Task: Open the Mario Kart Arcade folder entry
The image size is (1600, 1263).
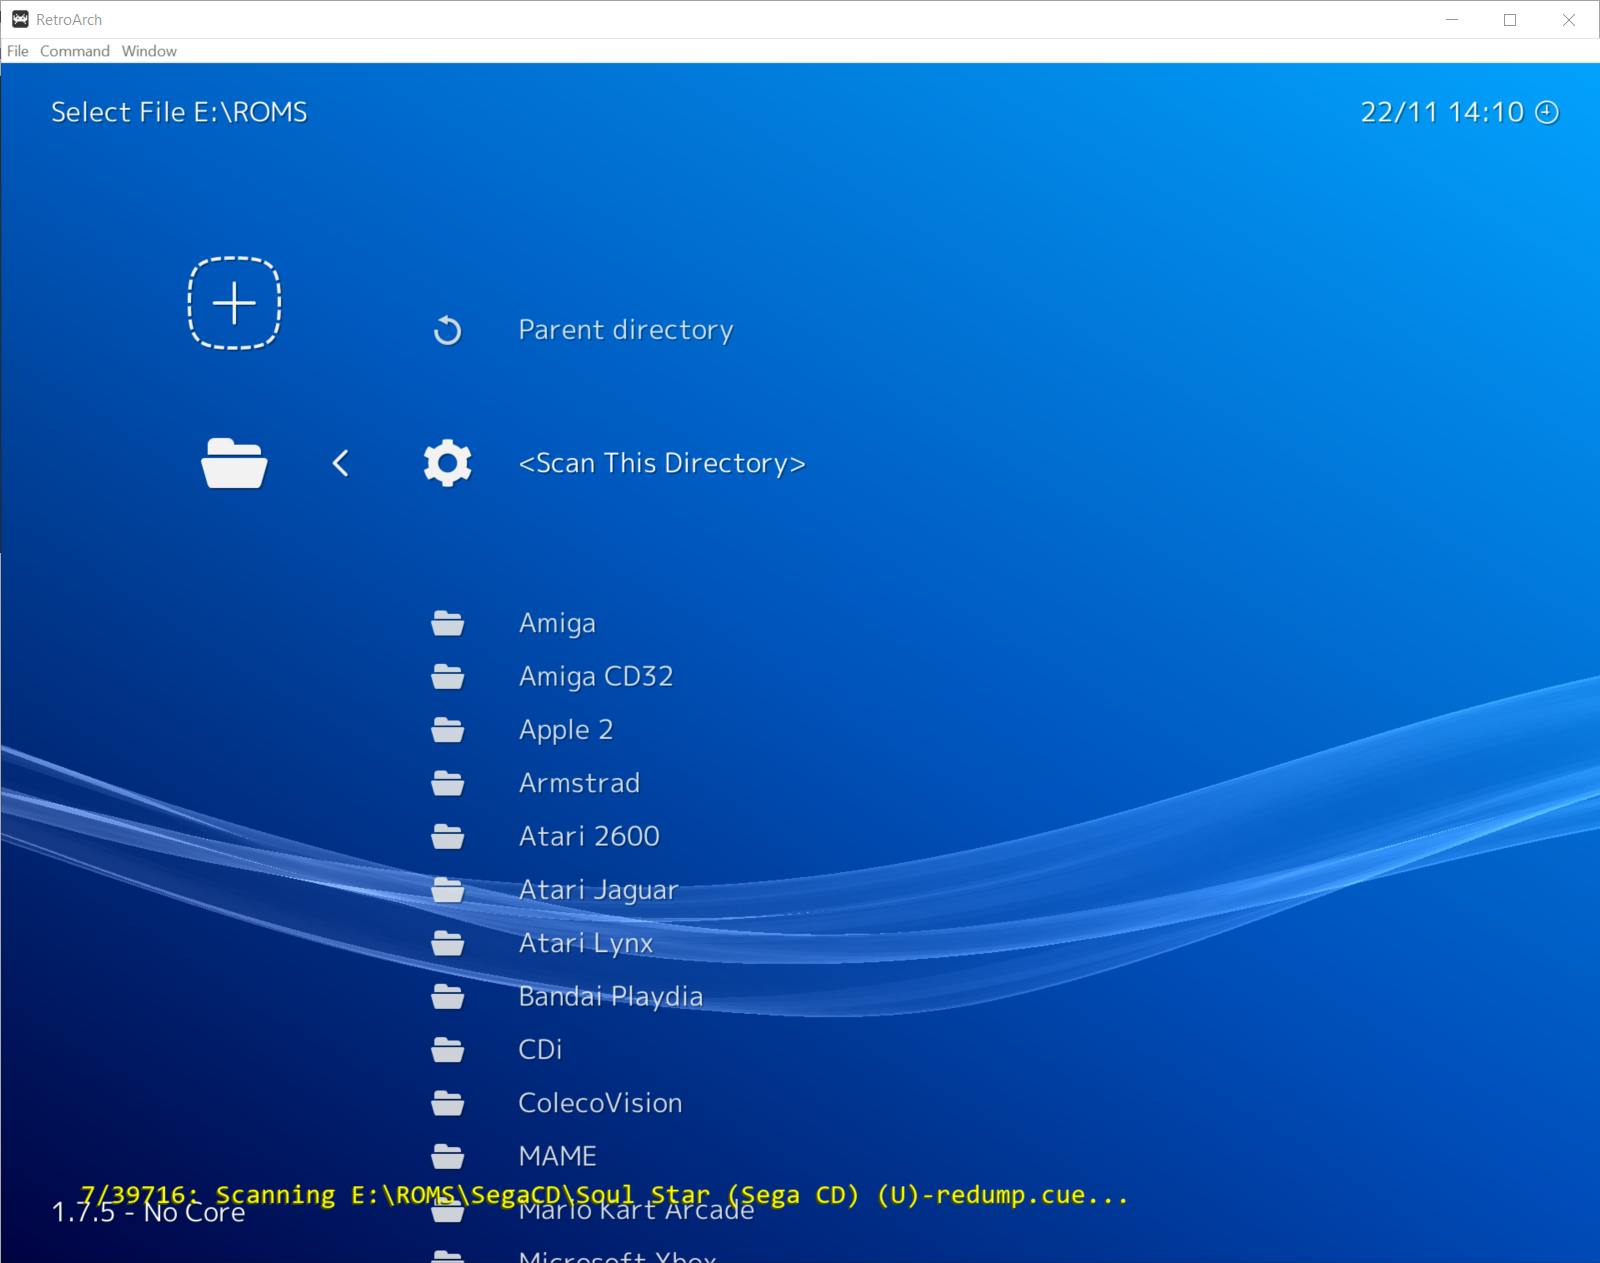Action: [636, 1210]
